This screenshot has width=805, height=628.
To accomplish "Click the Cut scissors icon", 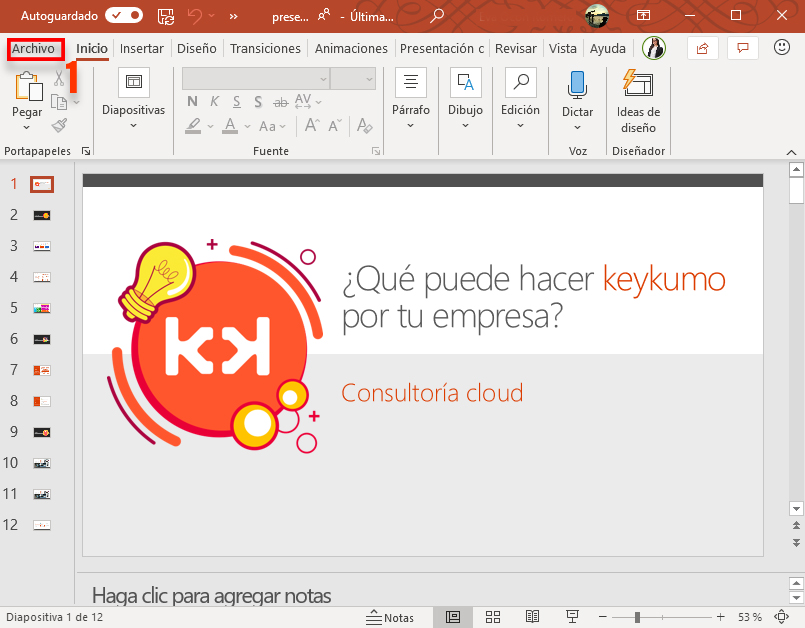I will pyautogui.click(x=59, y=78).
